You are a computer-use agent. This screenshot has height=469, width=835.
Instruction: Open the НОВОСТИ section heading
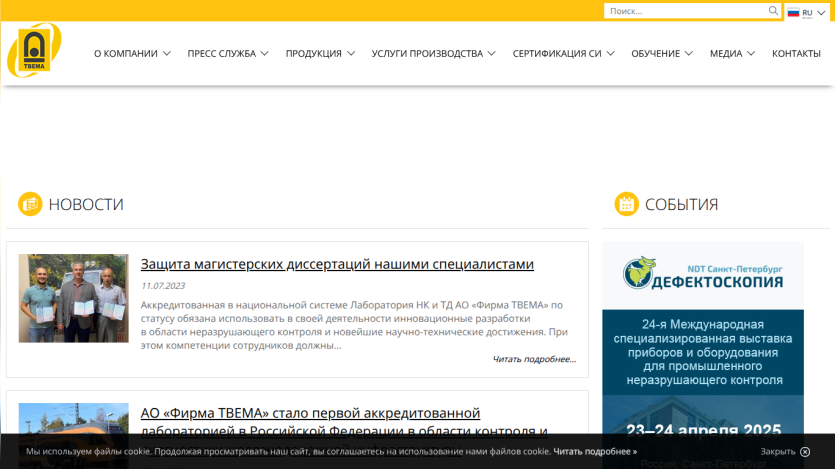pyautogui.click(x=86, y=204)
